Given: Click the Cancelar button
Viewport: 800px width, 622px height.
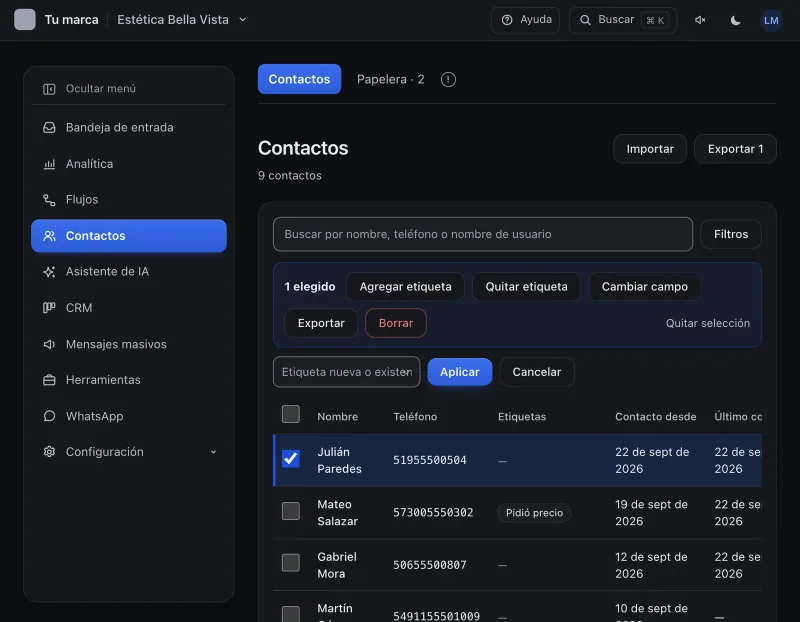Looking at the screenshot, I should (537, 372).
